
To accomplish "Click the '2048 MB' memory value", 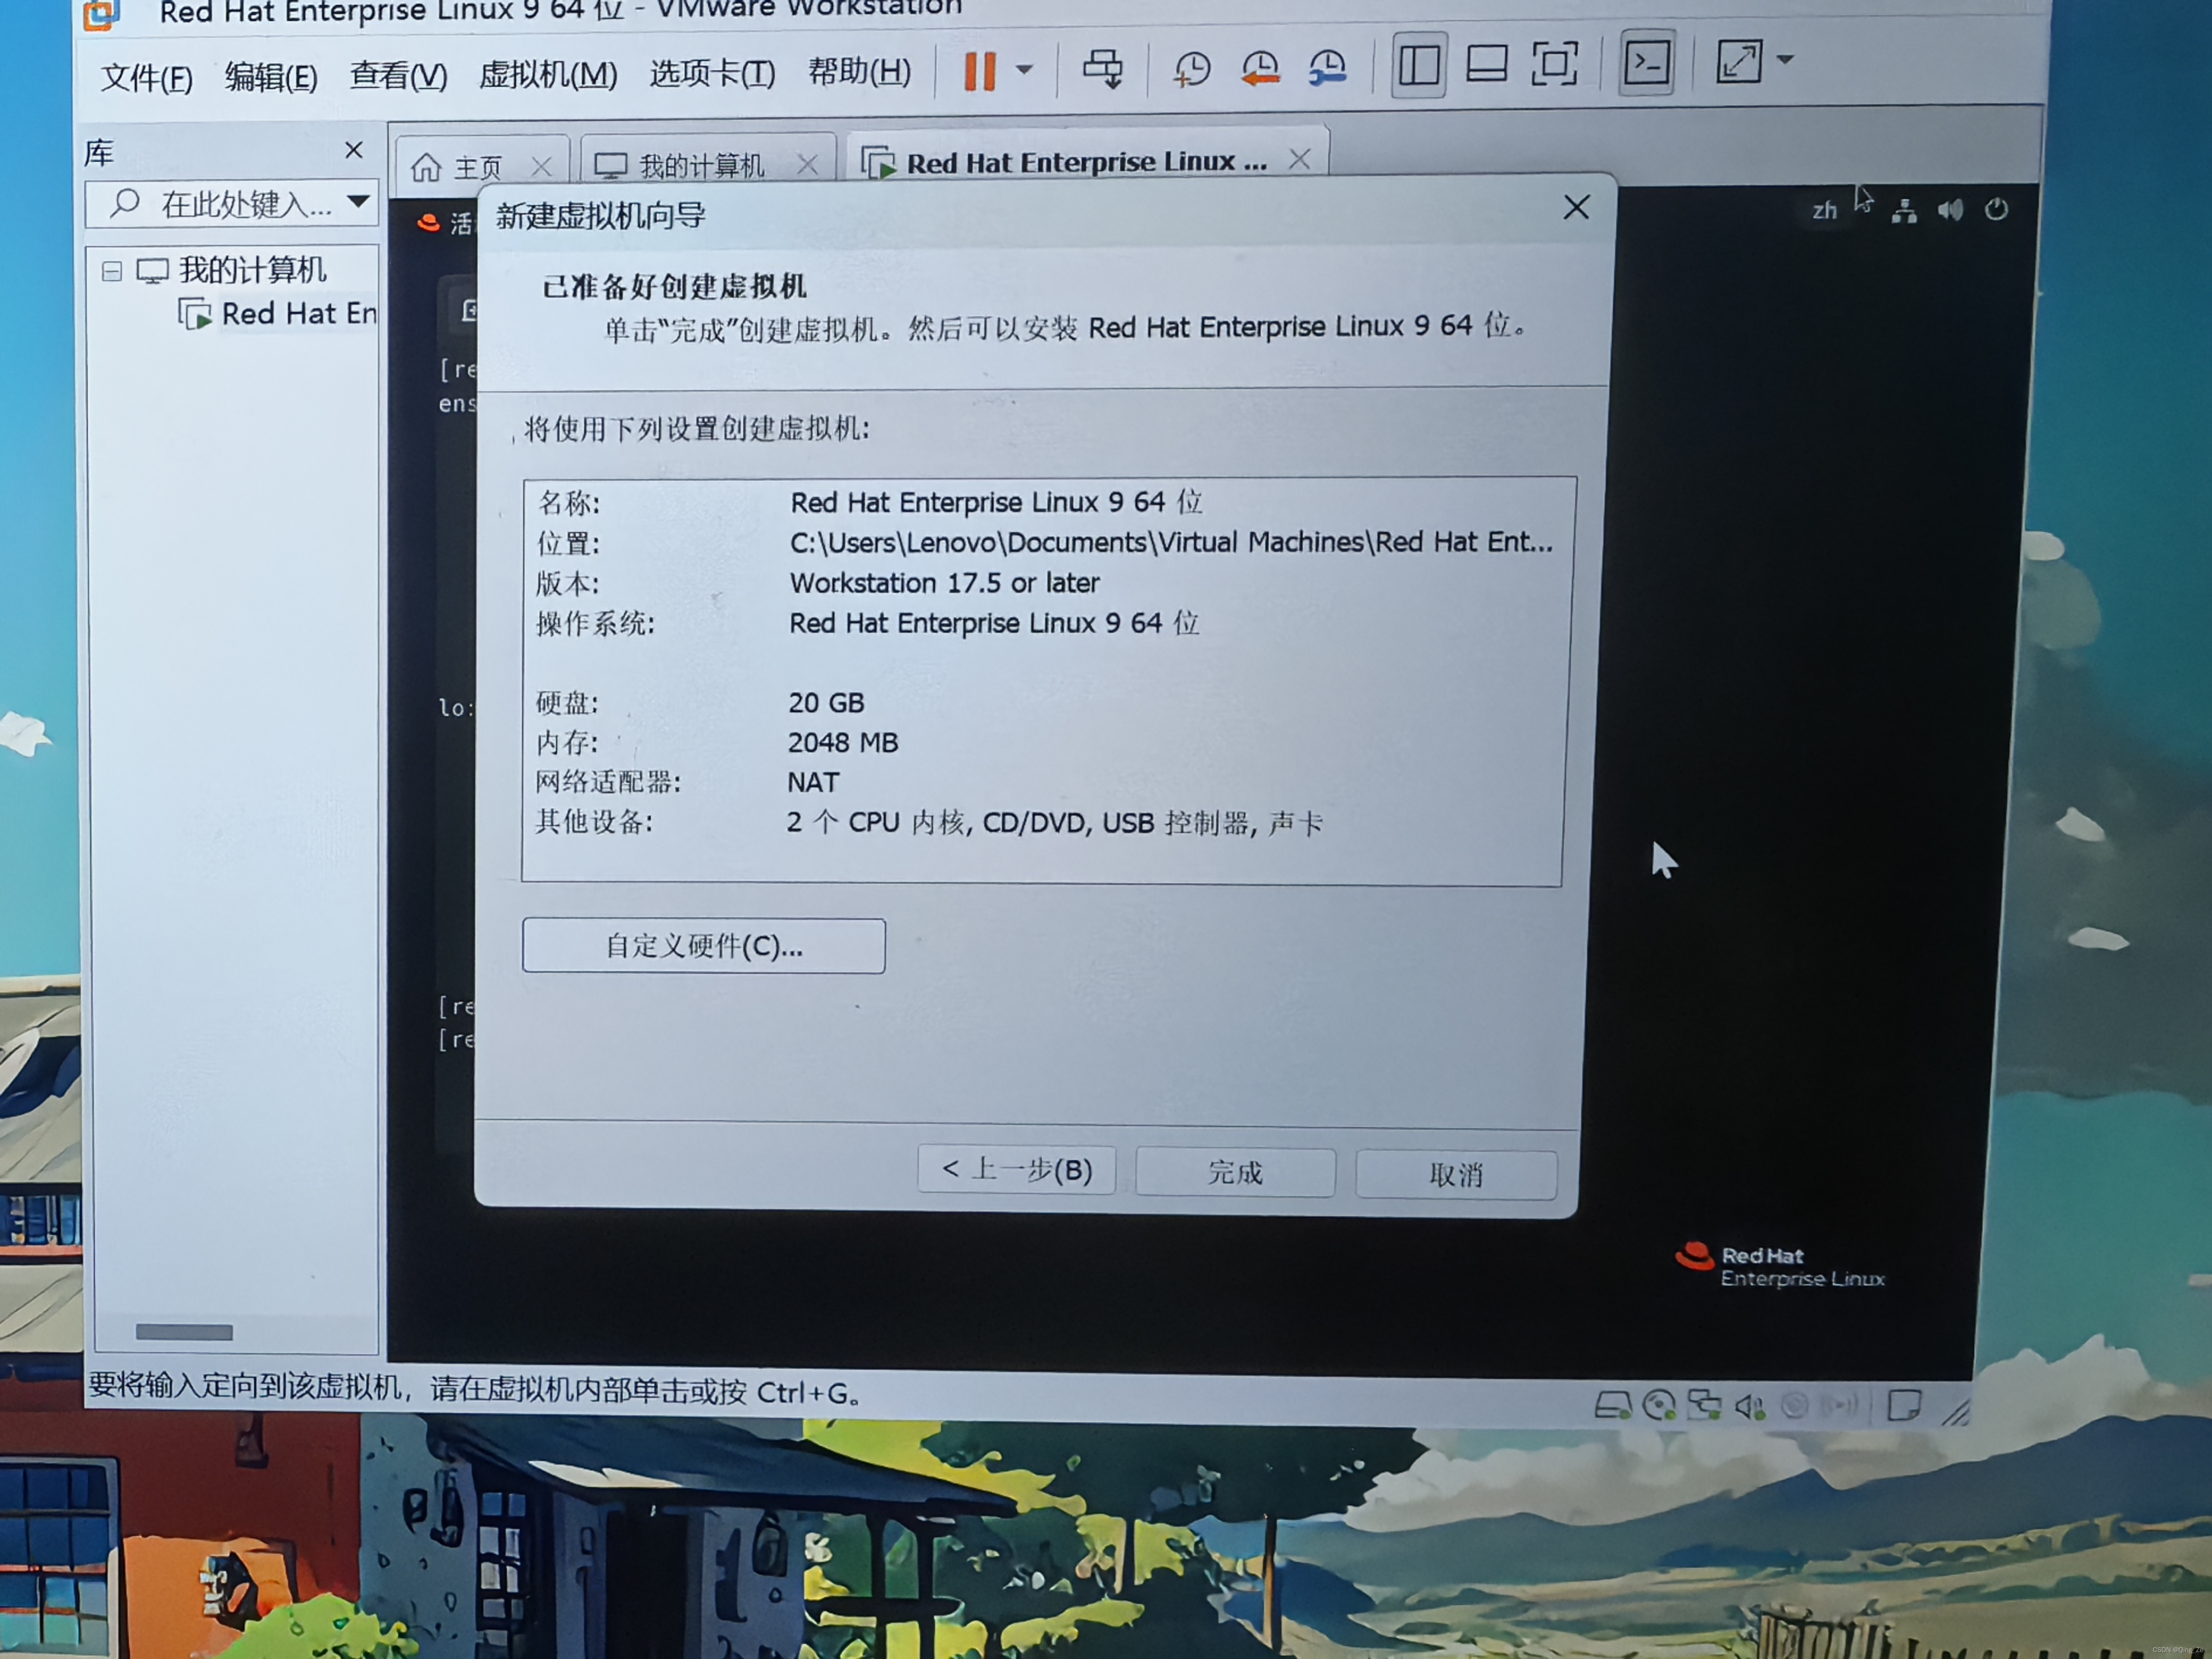I will [x=843, y=743].
